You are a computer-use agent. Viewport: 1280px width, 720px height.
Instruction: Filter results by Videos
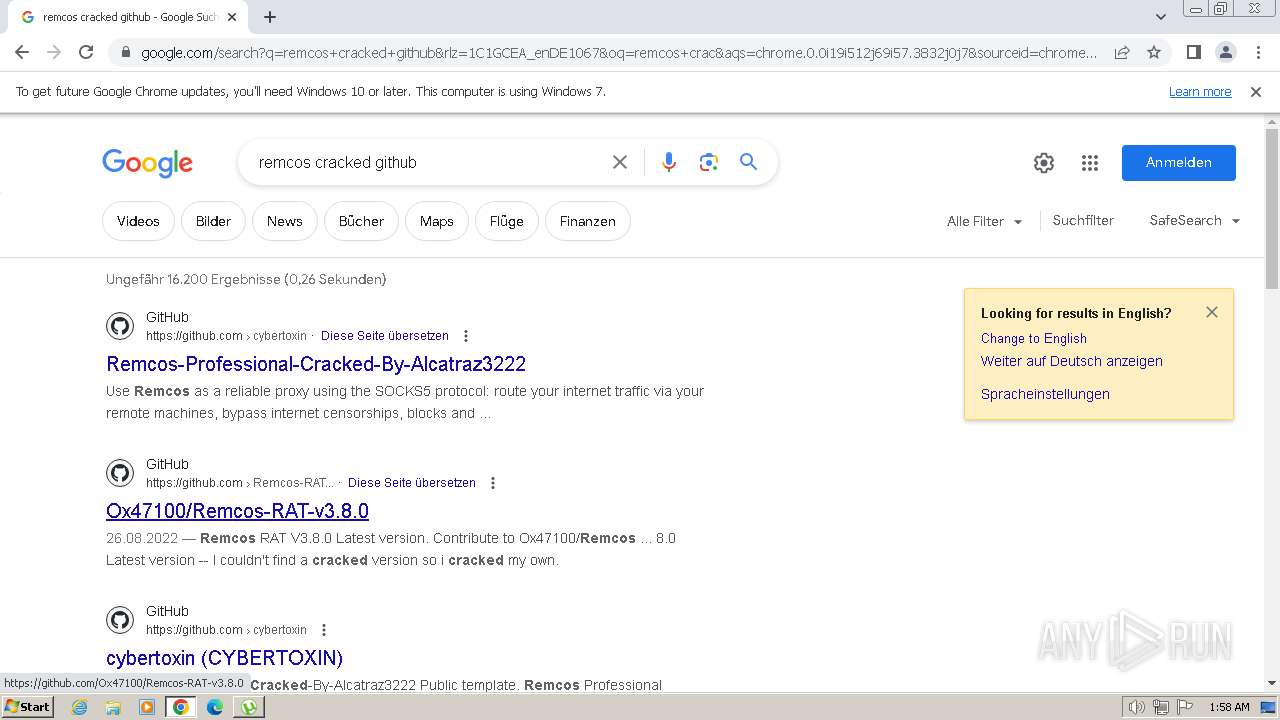click(x=138, y=221)
